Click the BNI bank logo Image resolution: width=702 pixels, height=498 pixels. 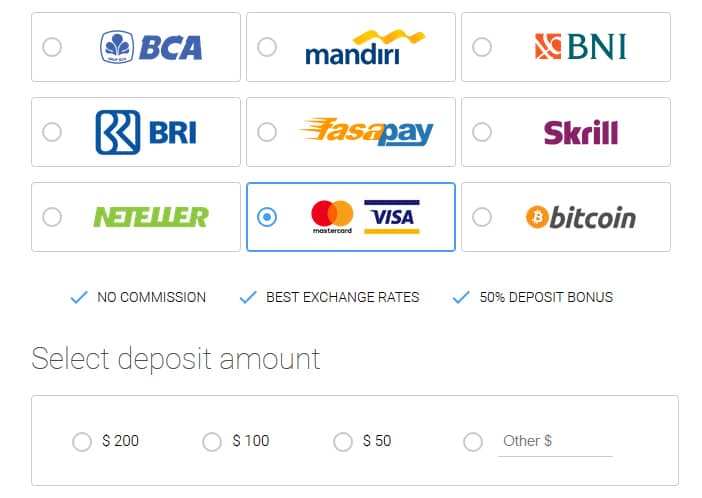click(579, 47)
